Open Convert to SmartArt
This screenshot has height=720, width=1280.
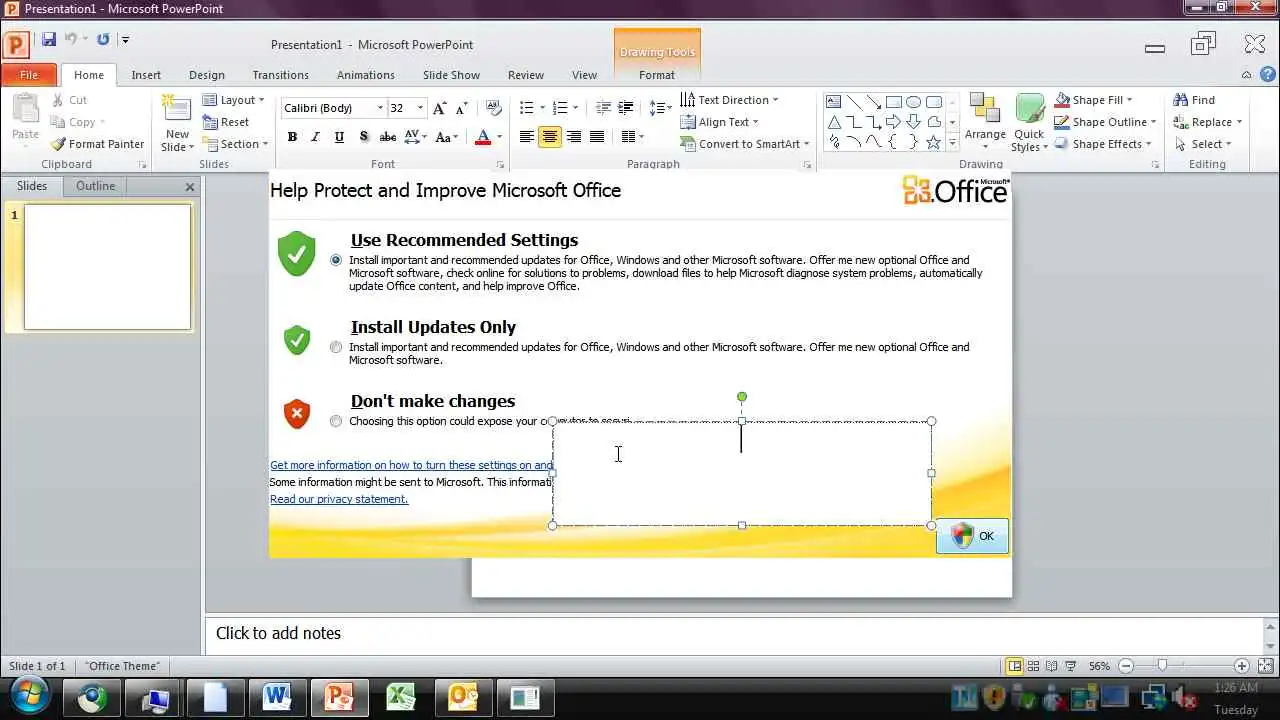point(745,144)
